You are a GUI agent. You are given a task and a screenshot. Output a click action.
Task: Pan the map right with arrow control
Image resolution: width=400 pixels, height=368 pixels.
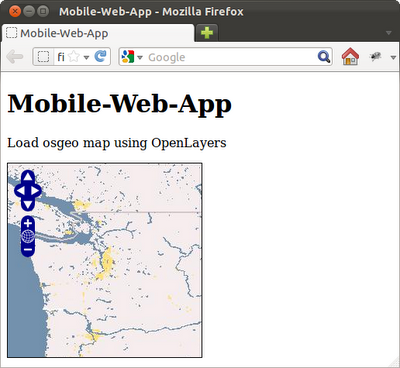click(35, 191)
